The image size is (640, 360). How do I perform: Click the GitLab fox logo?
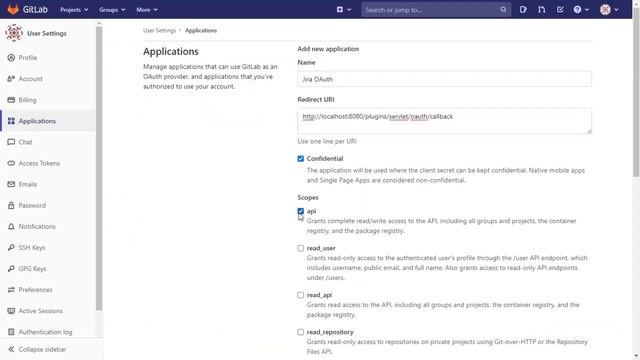click(x=13, y=9)
